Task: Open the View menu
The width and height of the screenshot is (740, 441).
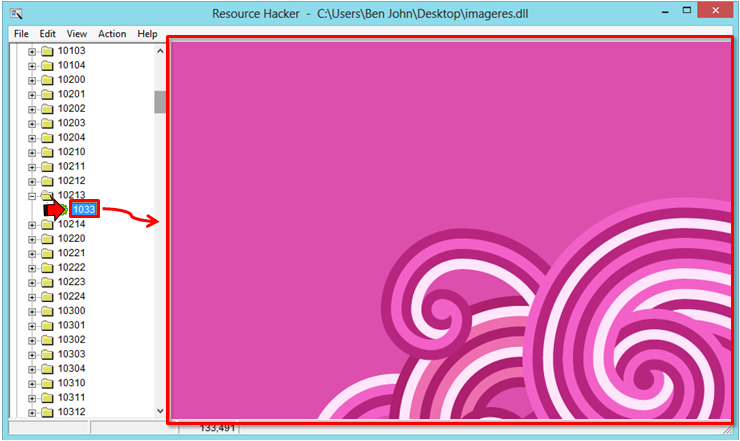Action: pos(77,33)
